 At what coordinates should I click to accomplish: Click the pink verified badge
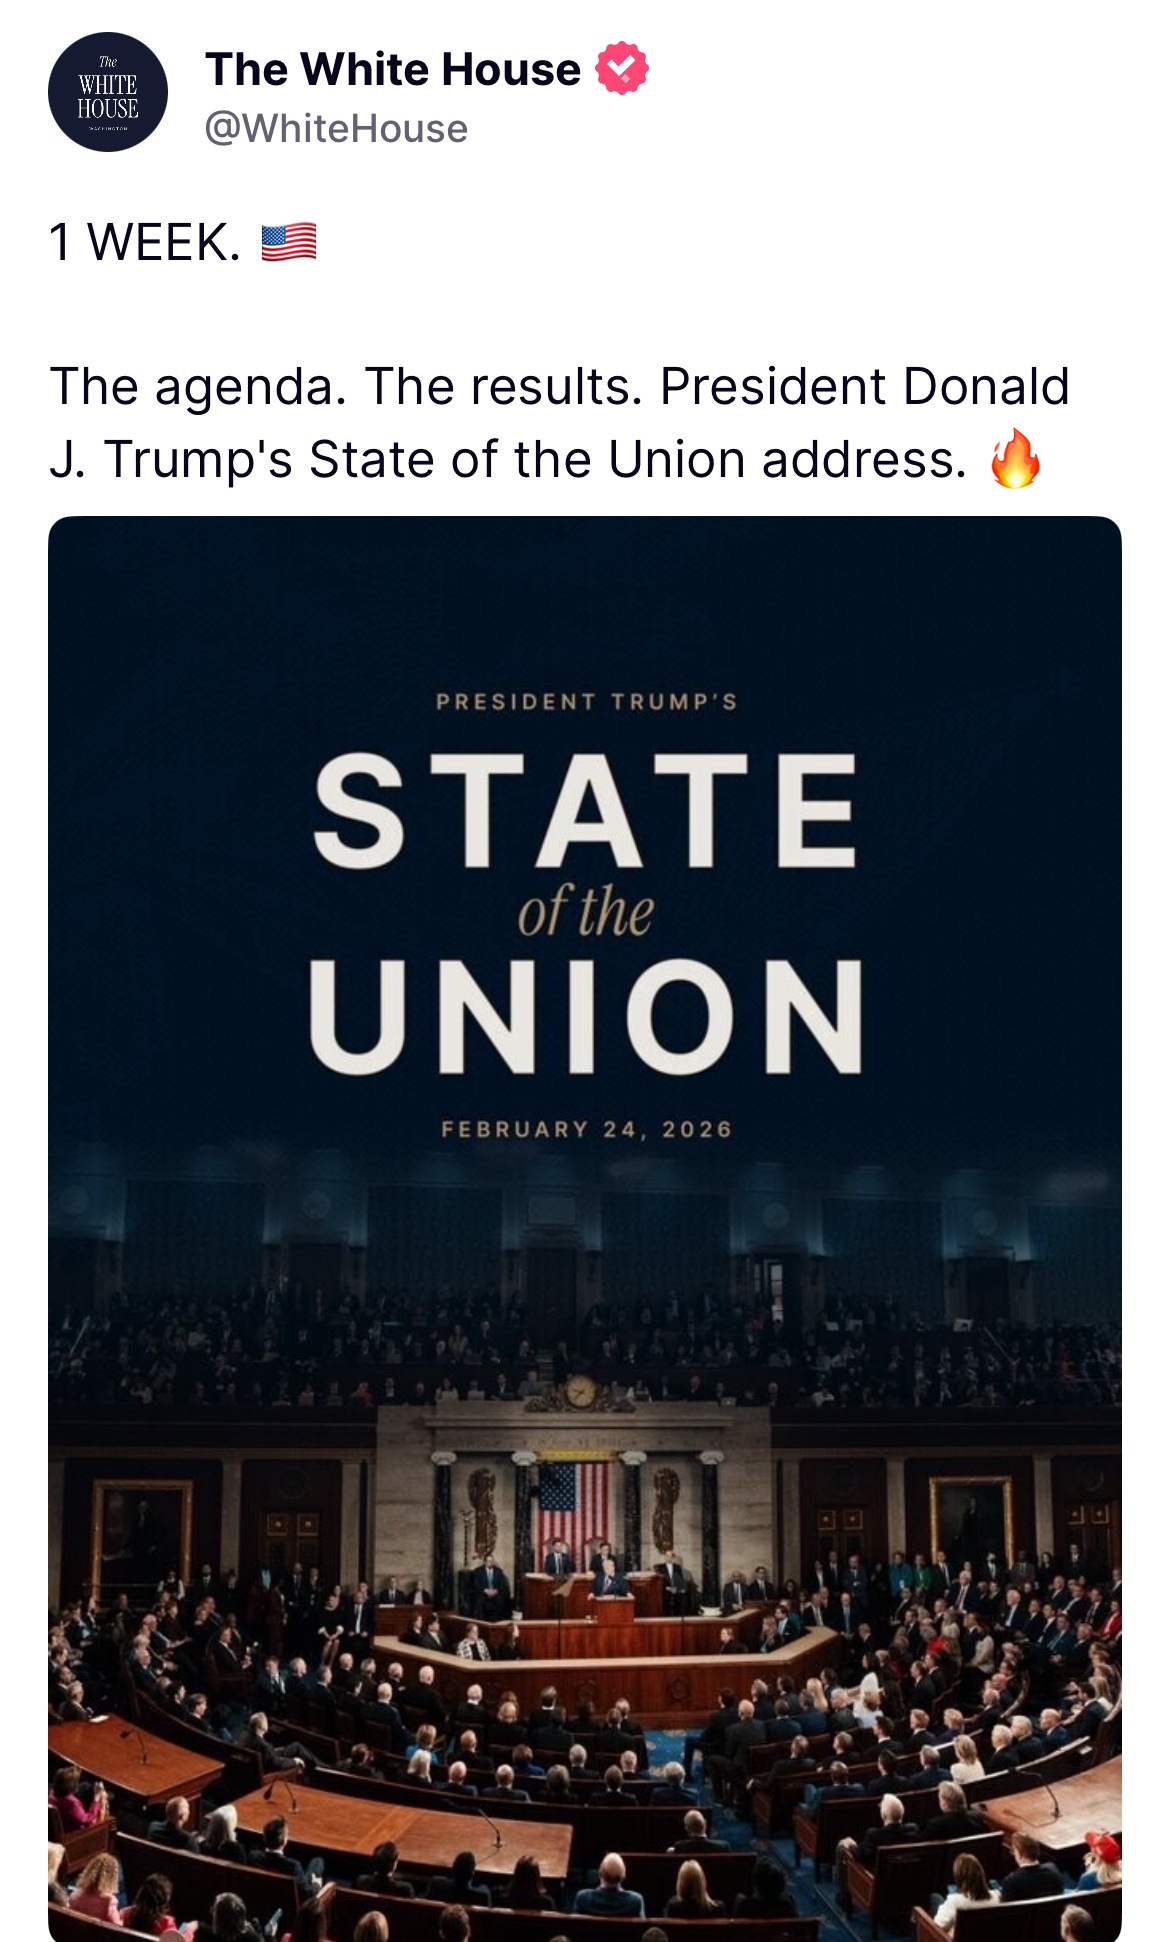[622, 68]
